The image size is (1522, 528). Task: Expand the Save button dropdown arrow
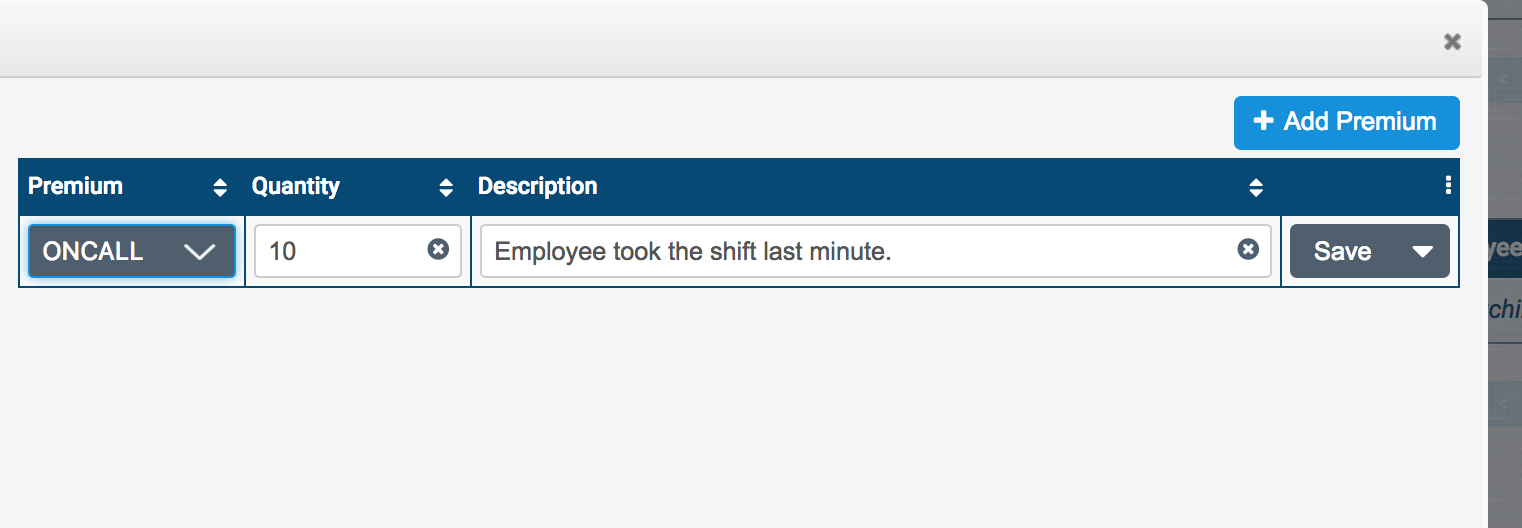[1423, 252]
